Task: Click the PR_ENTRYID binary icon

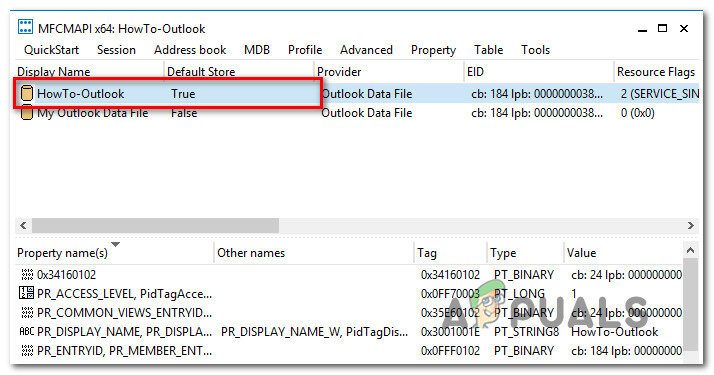Action: pos(27,350)
